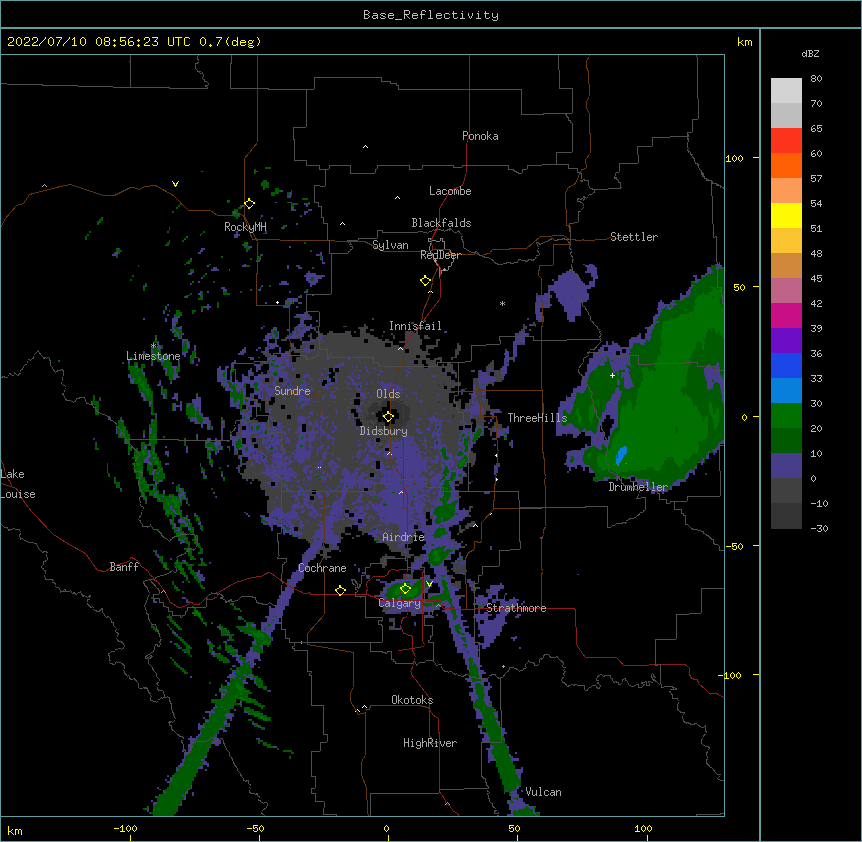Click the -50 tick on the bottom axis

(x=255, y=828)
